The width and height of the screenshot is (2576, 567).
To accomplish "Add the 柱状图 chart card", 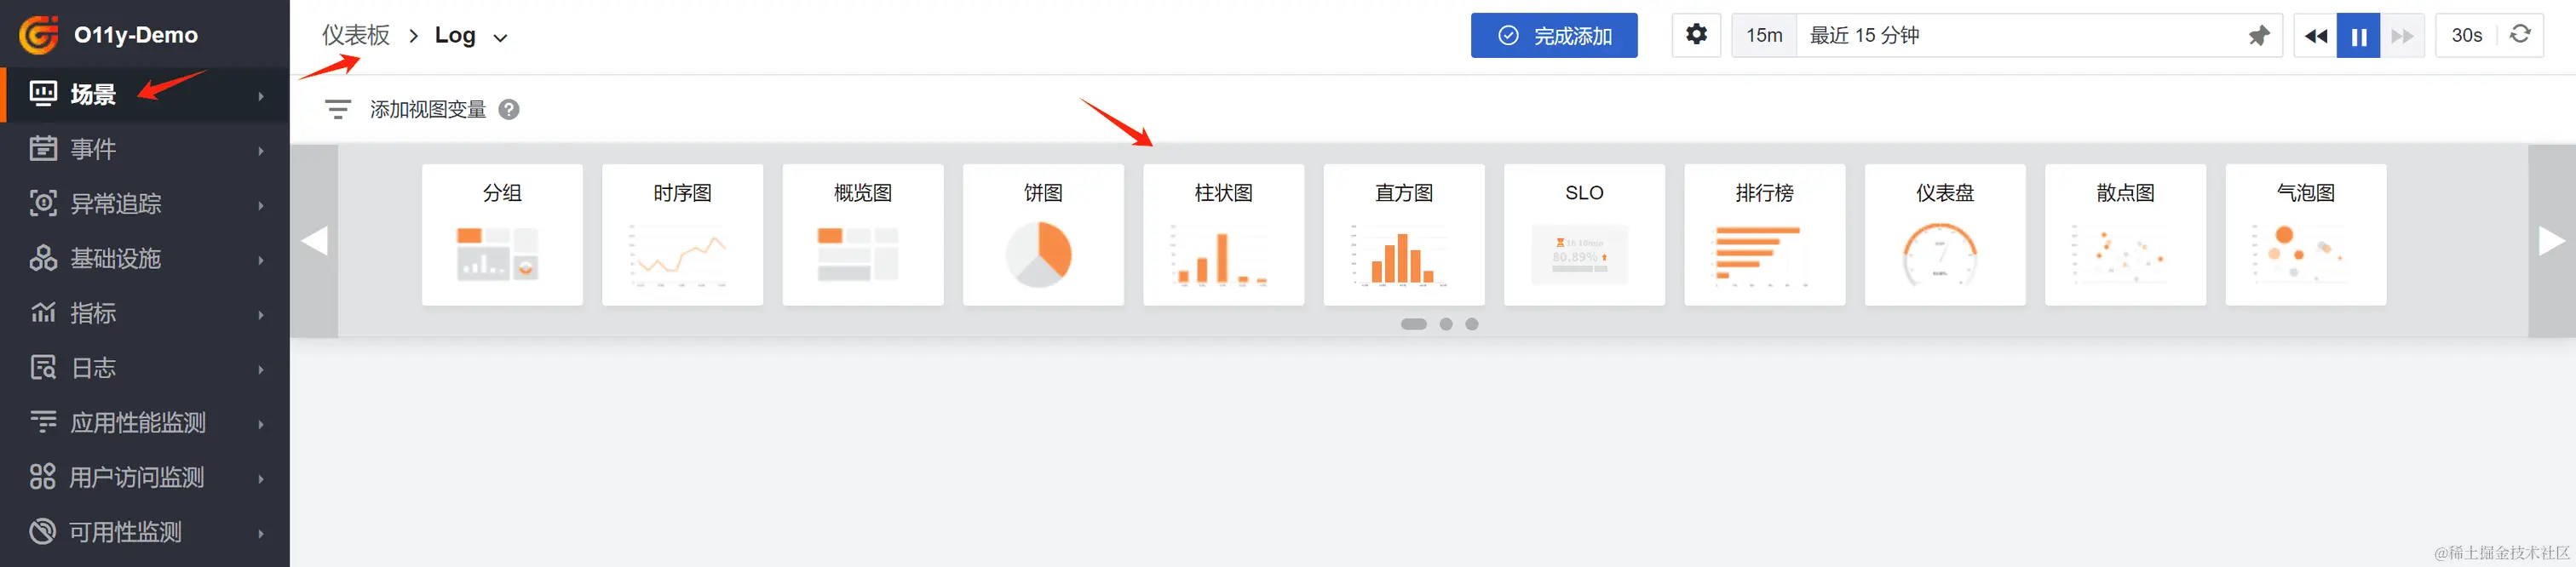I will click(x=1224, y=235).
